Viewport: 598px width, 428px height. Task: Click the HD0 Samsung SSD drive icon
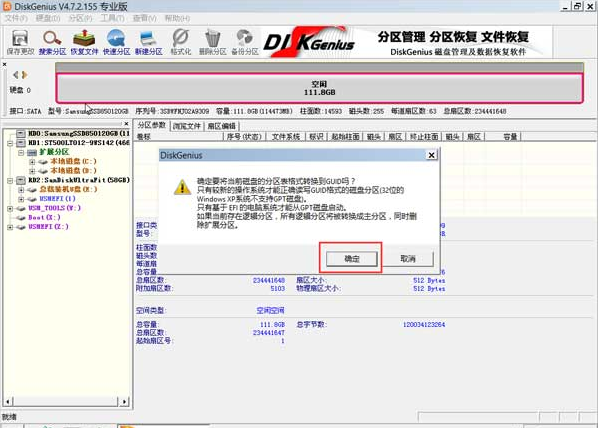[21, 133]
